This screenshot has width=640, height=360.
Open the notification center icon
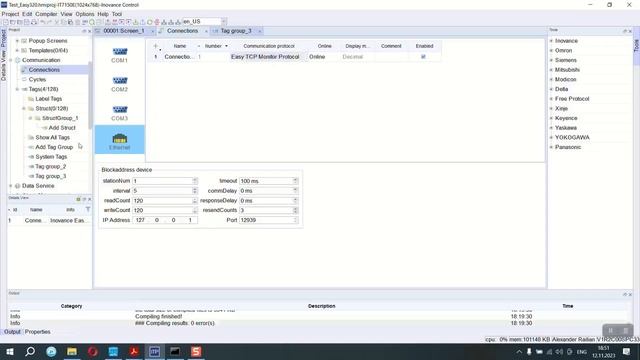pos(627,351)
